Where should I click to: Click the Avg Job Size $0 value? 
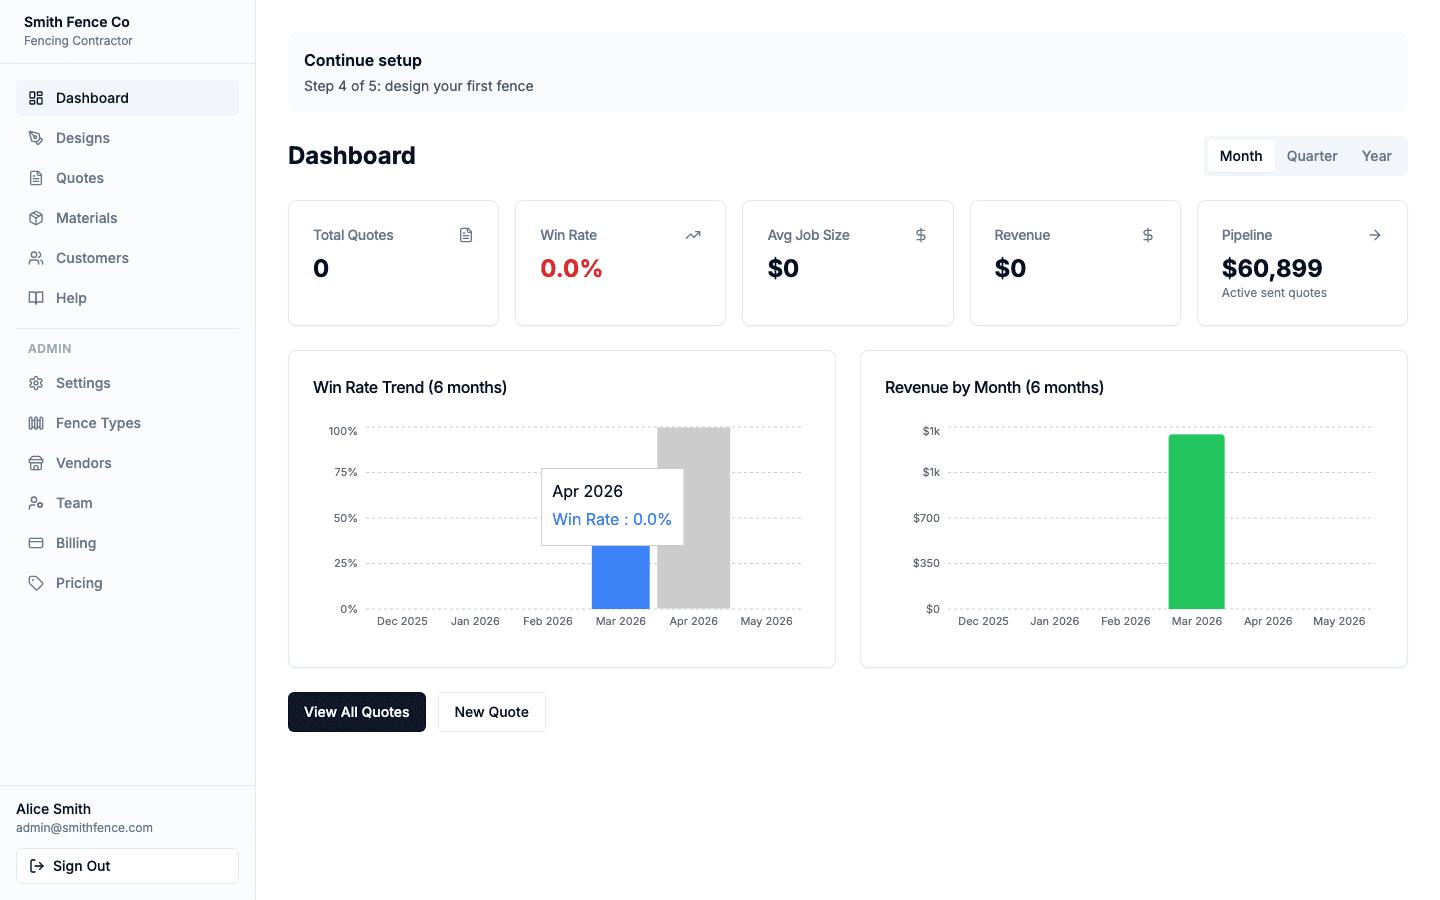[x=783, y=268]
